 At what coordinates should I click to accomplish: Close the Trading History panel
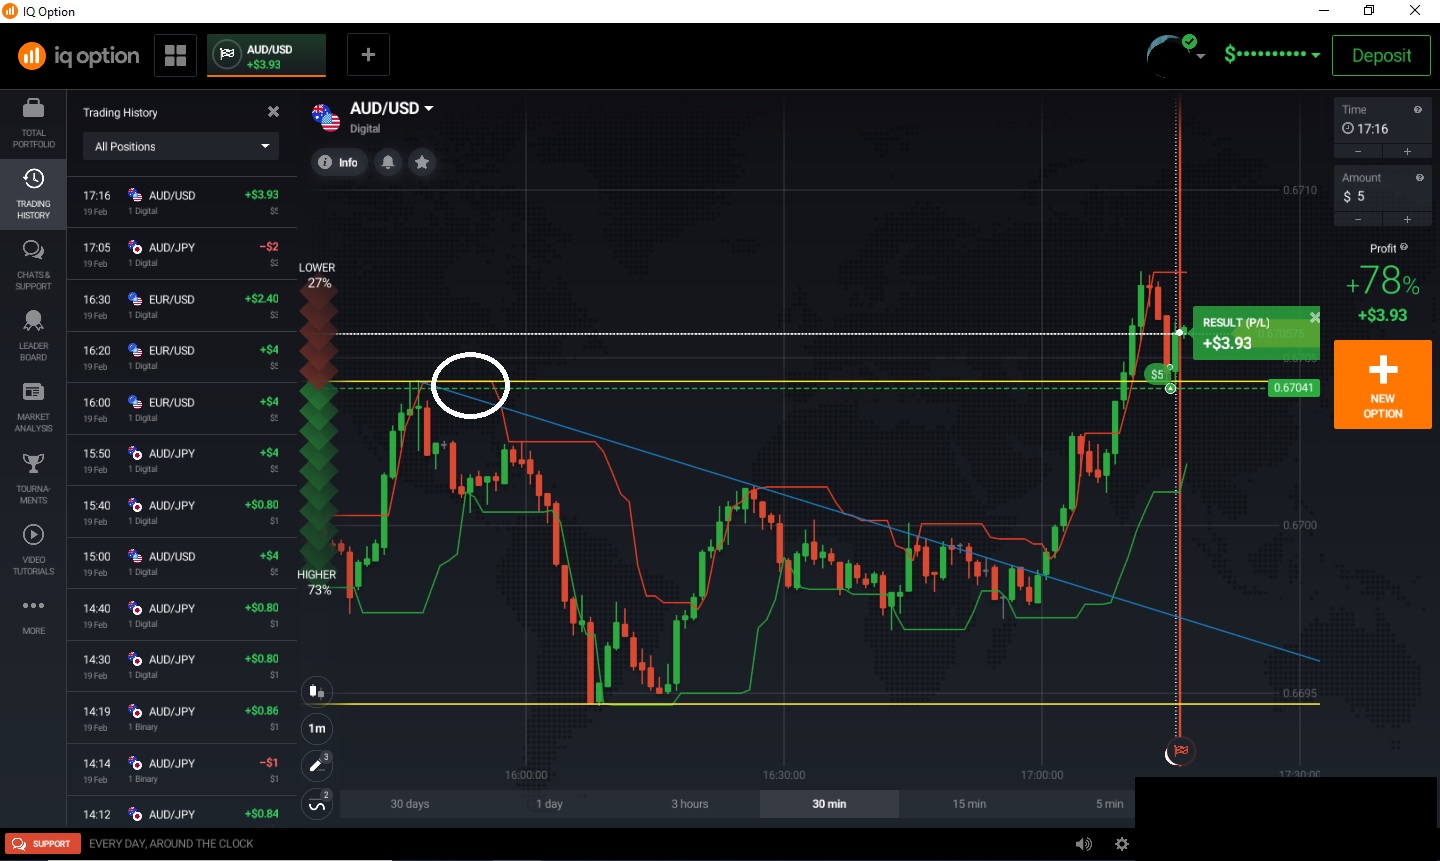[273, 112]
